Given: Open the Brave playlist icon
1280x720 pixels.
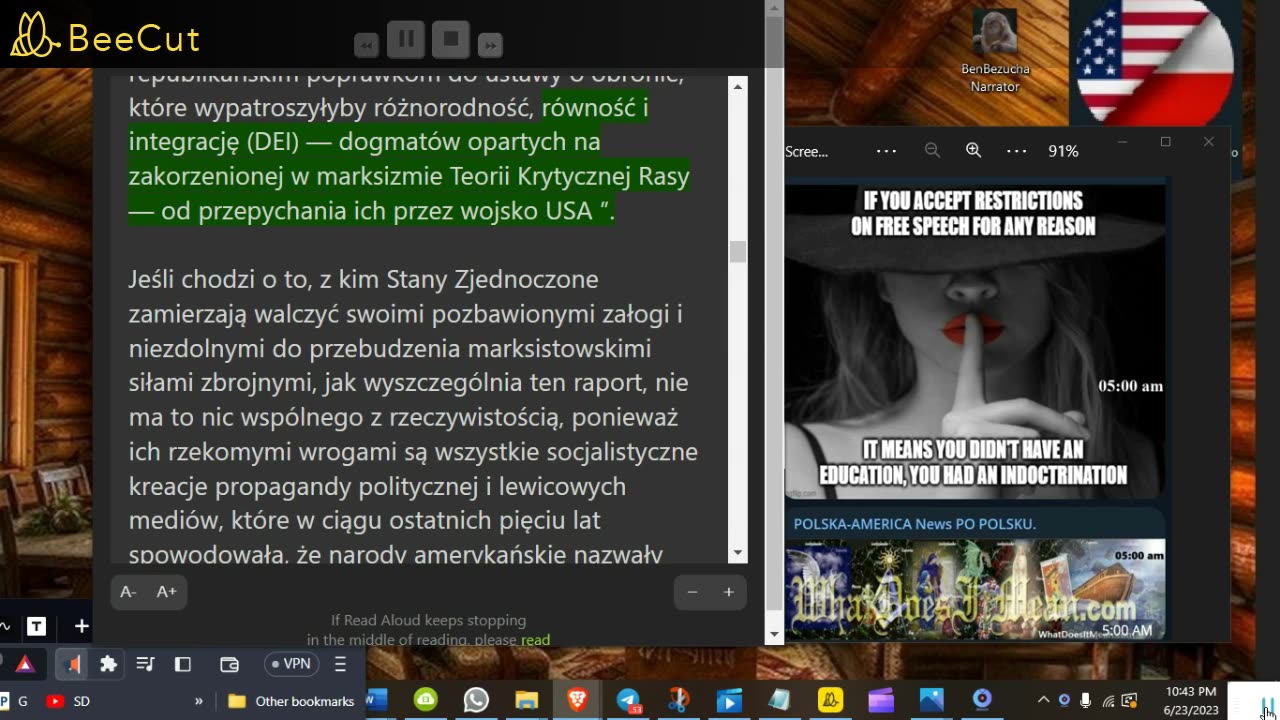Looking at the screenshot, I should (145, 664).
